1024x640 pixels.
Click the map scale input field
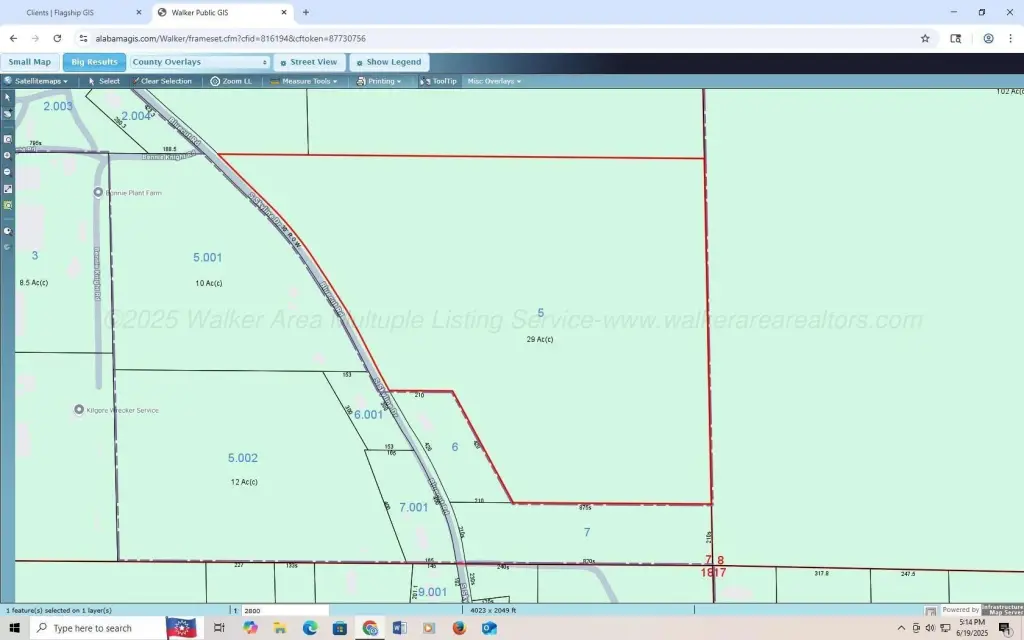284,610
